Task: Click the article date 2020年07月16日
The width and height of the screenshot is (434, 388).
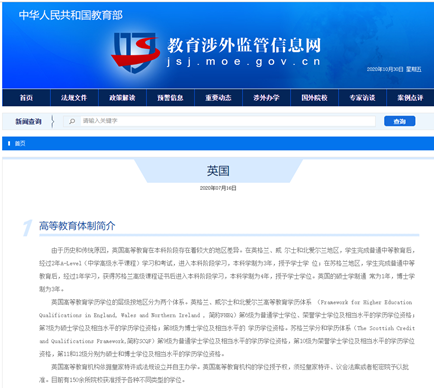Action: [x=218, y=188]
